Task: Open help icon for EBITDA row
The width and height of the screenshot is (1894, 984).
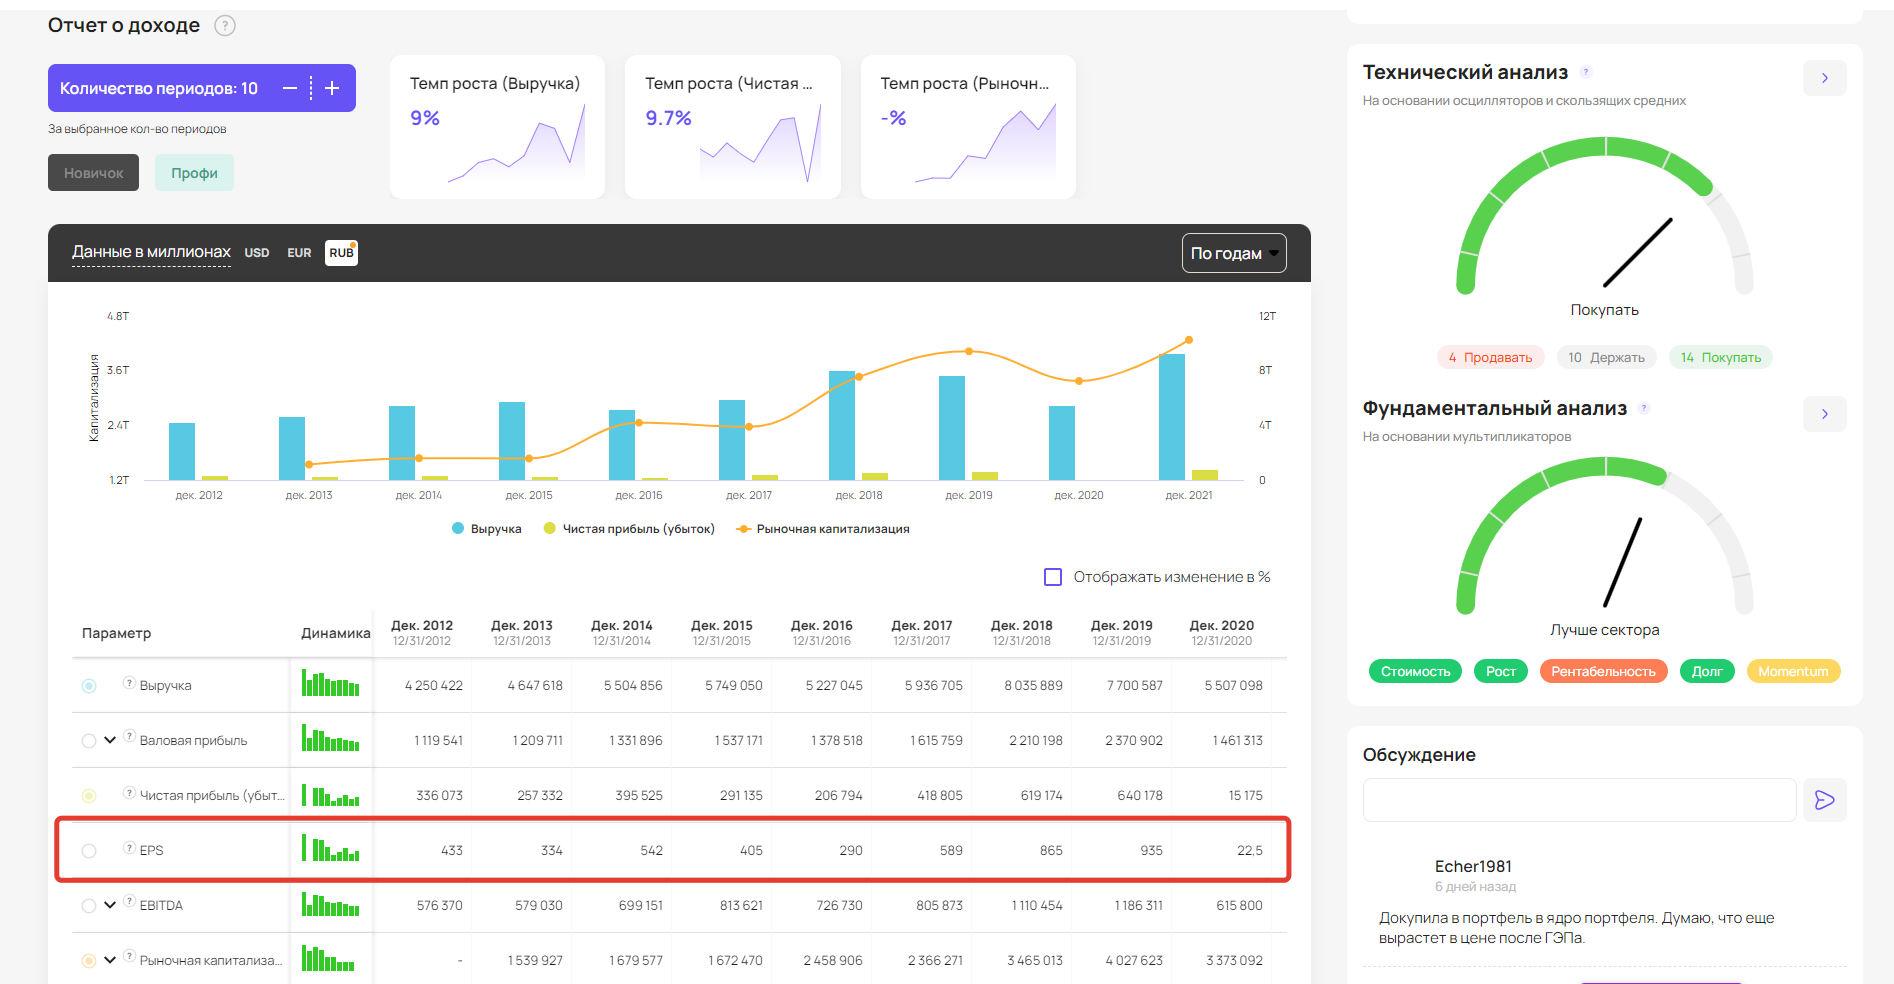Action: (x=129, y=902)
